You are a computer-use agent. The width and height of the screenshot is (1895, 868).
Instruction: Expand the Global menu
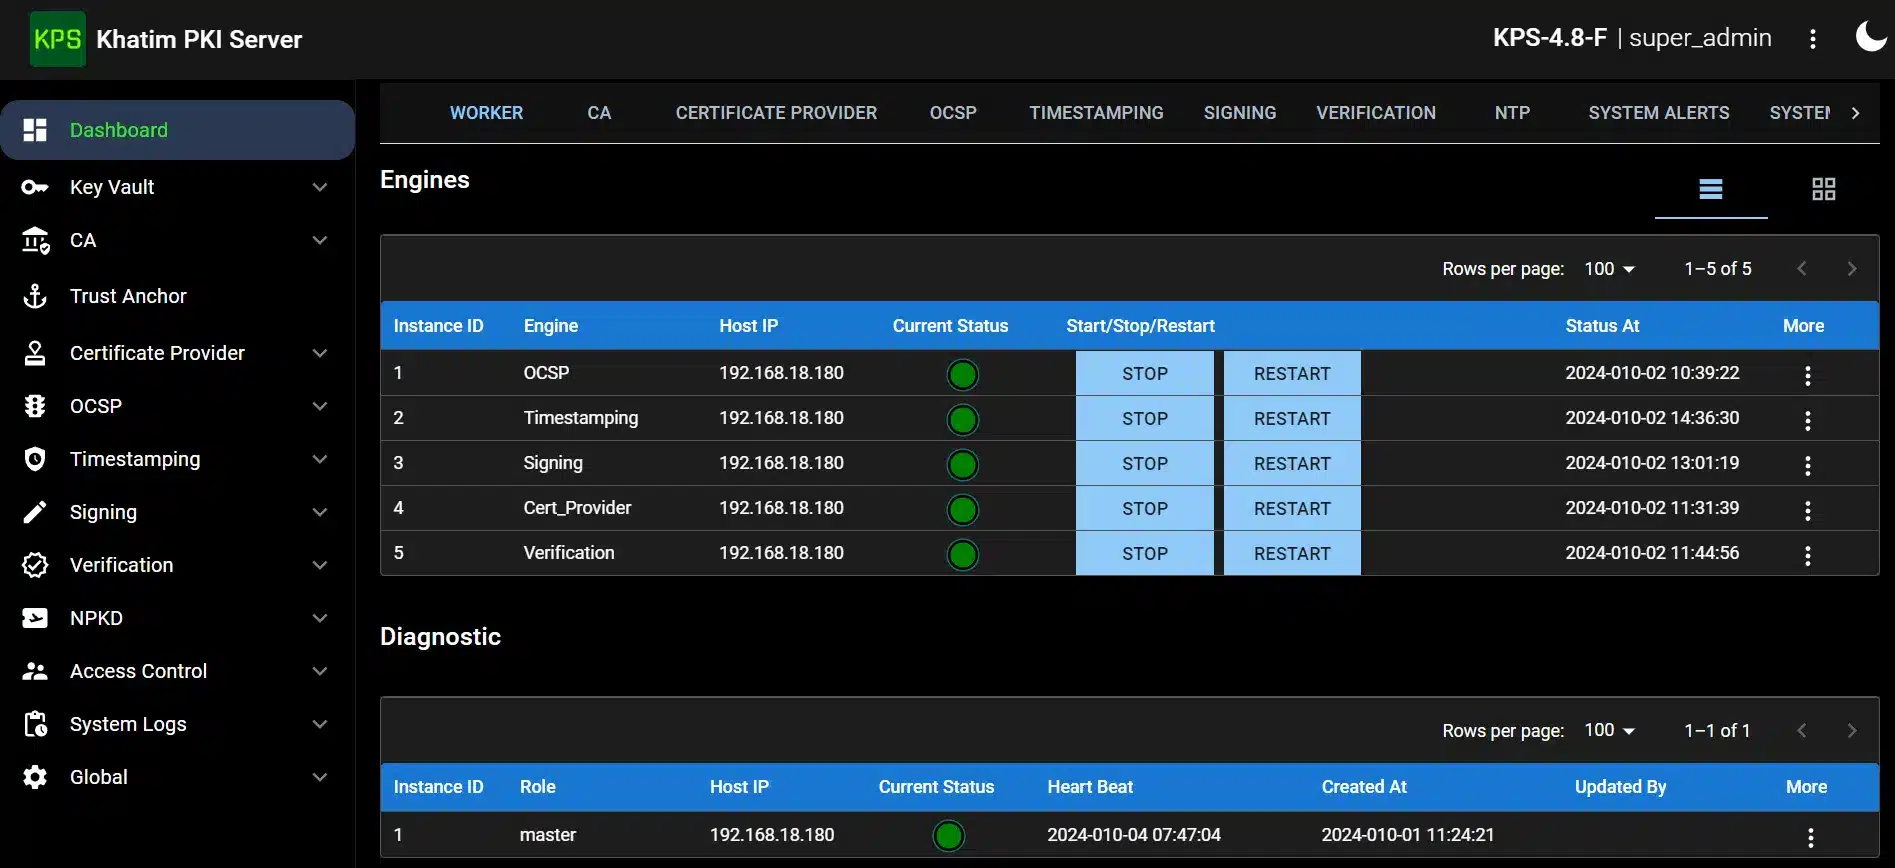coord(320,777)
